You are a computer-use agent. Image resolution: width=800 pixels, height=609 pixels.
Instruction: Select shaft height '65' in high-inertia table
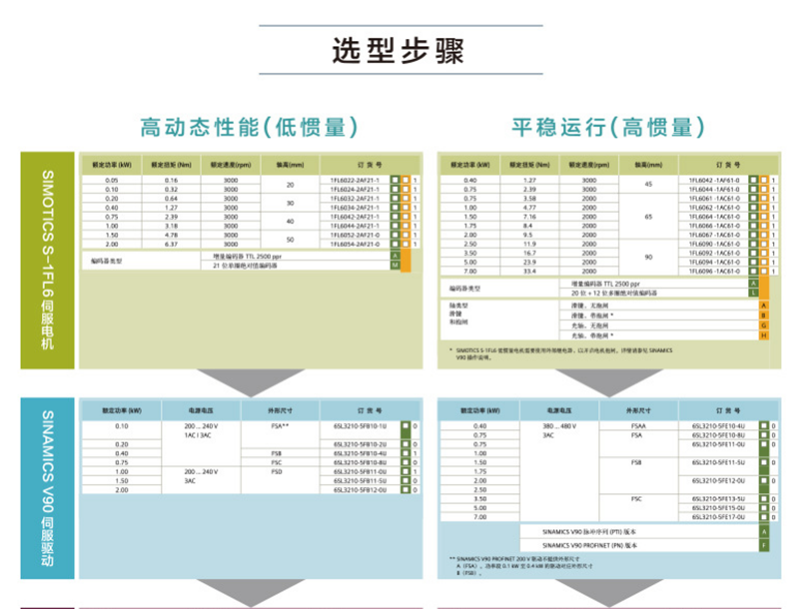coord(648,217)
